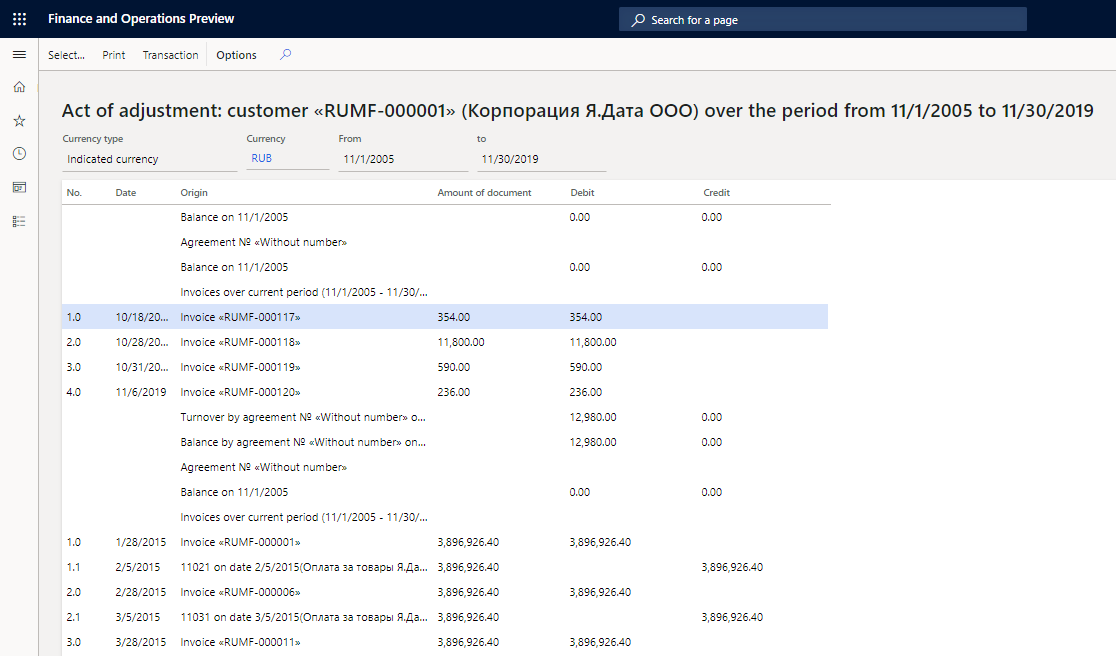Screen dimensions: 1116x656
Task: Open the From date picker
Action: pos(400,158)
